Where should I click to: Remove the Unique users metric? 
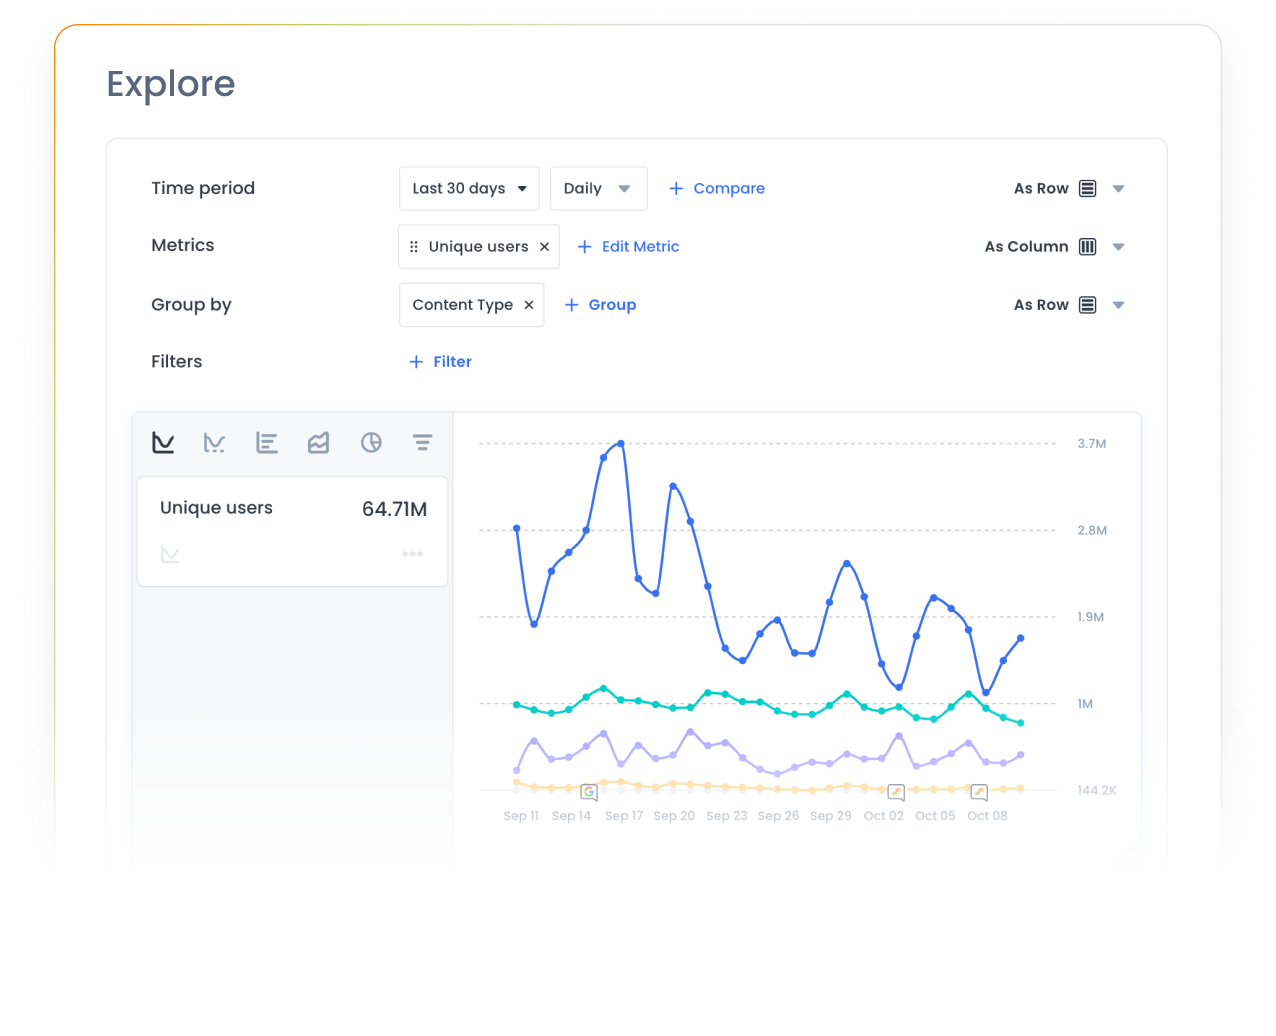click(545, 246)
